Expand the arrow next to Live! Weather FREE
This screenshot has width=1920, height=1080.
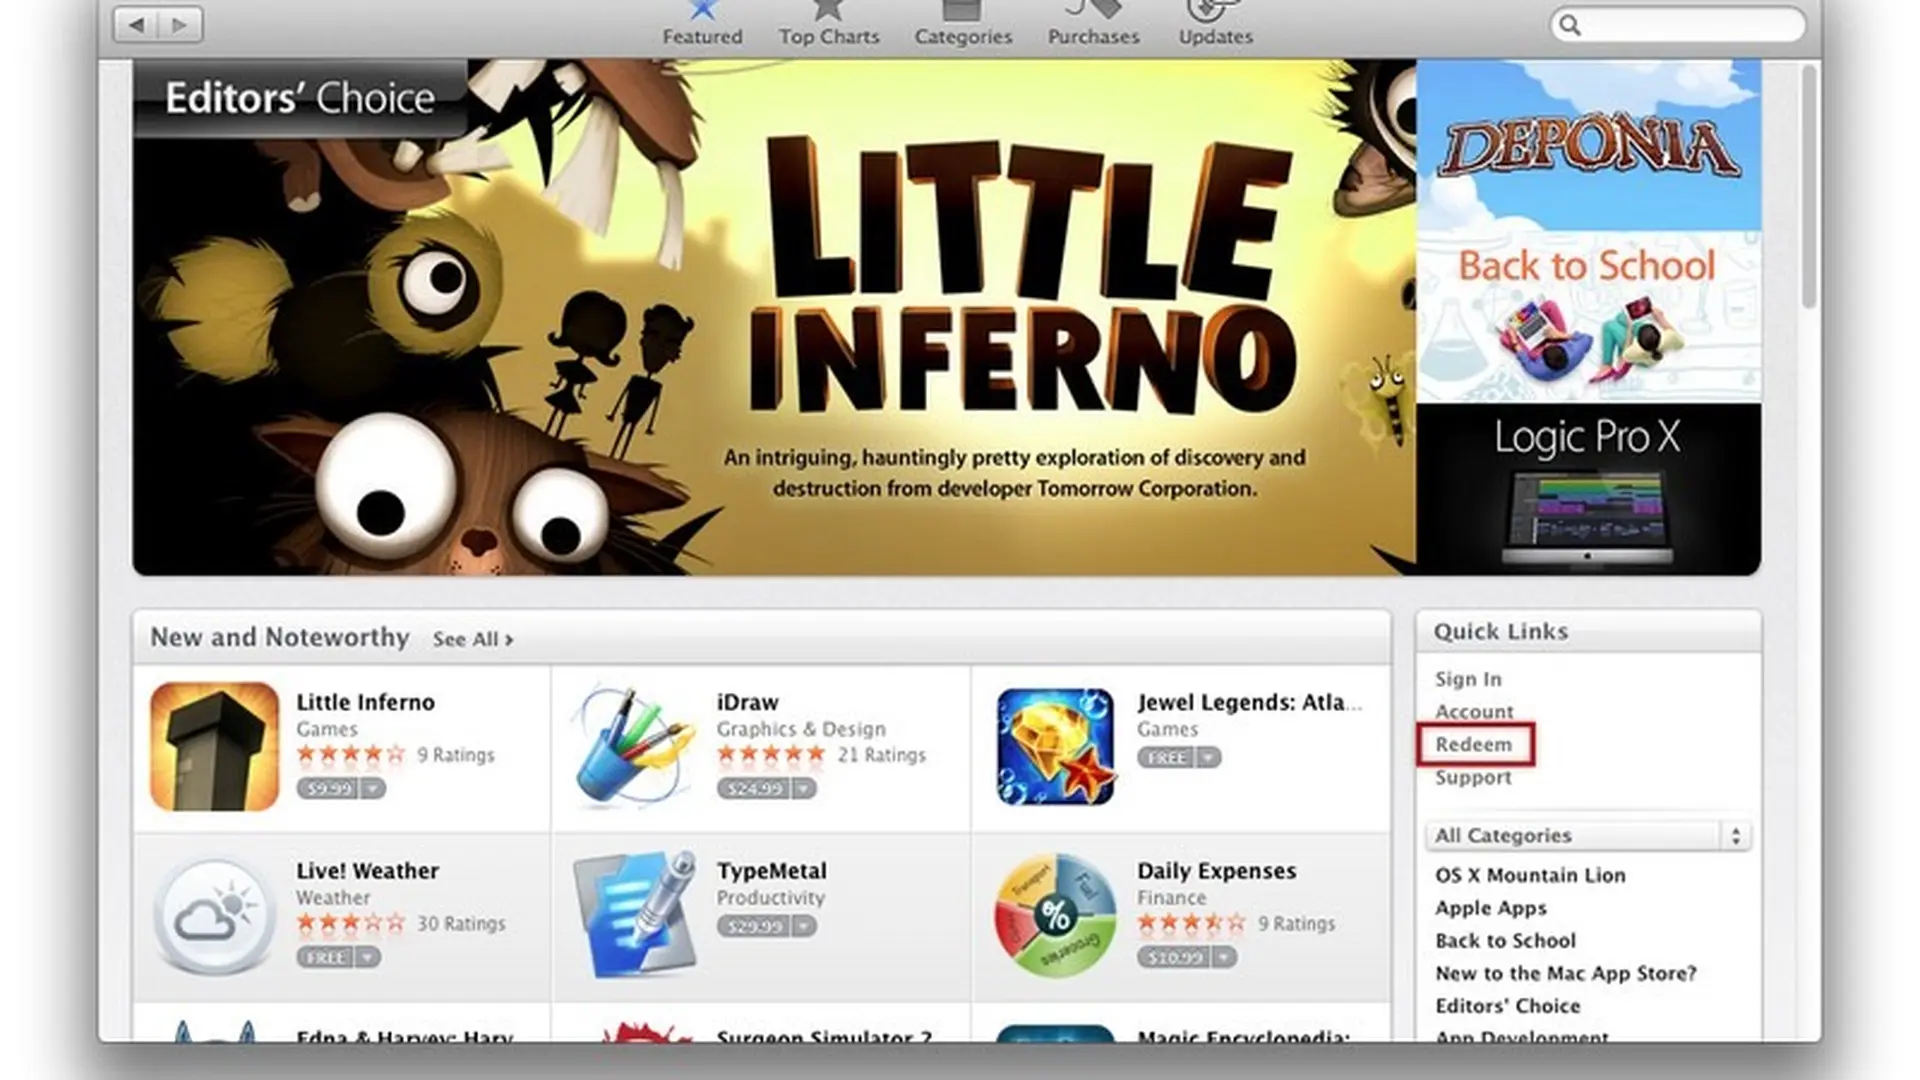pyautogui.click(x=367, y=958)
